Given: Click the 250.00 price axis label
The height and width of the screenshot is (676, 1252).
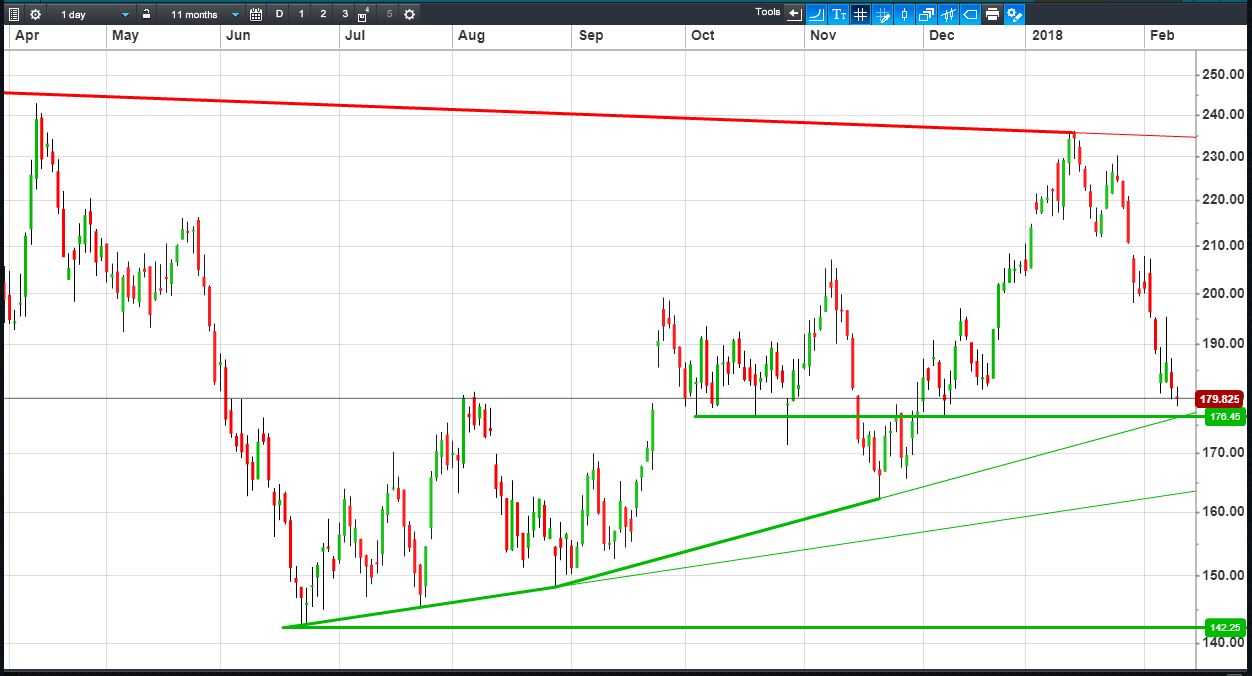Looking at the screenshot, I should [1222, 75].
